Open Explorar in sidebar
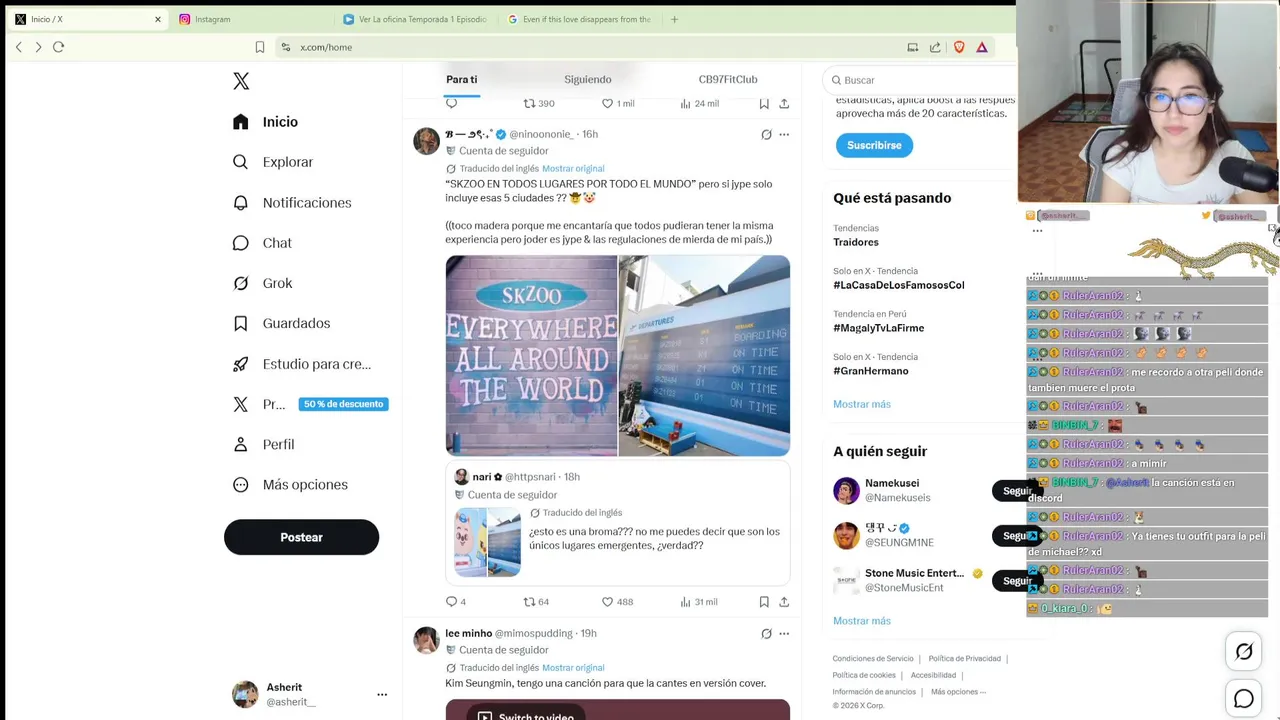 click(273, 162)
